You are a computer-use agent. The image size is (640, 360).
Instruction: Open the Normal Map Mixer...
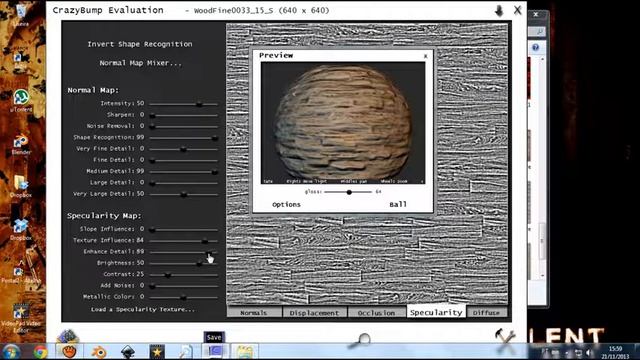(x=141, y=63)
